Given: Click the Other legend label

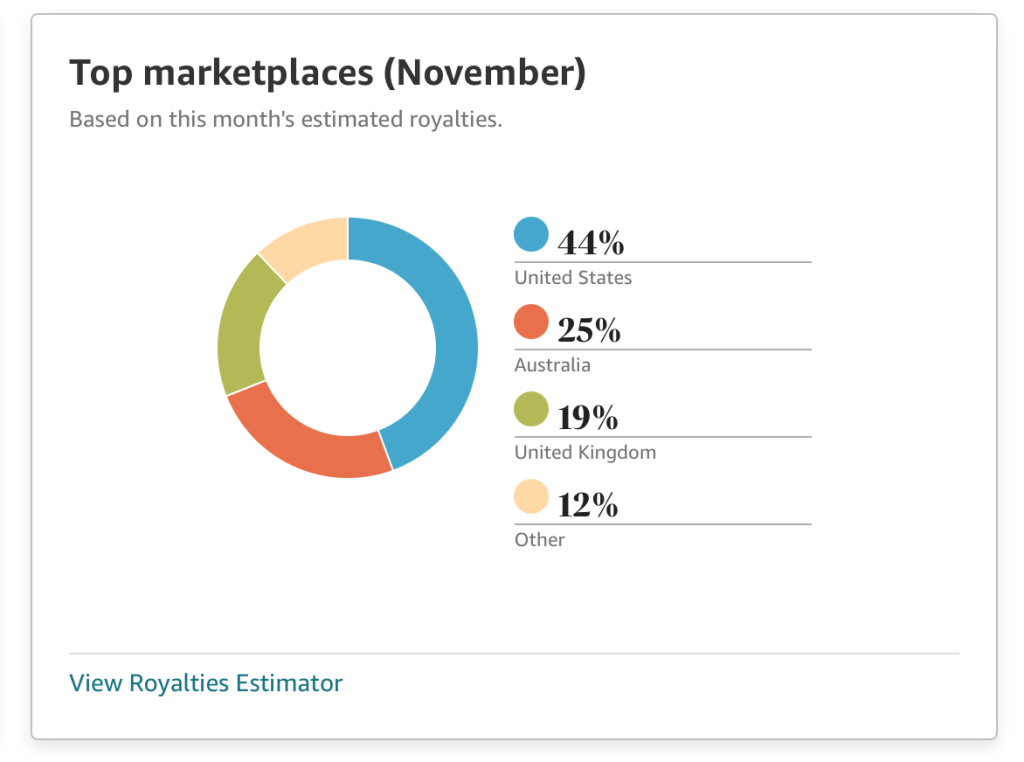Looking at the screenshot, I should tap(539, 540).
